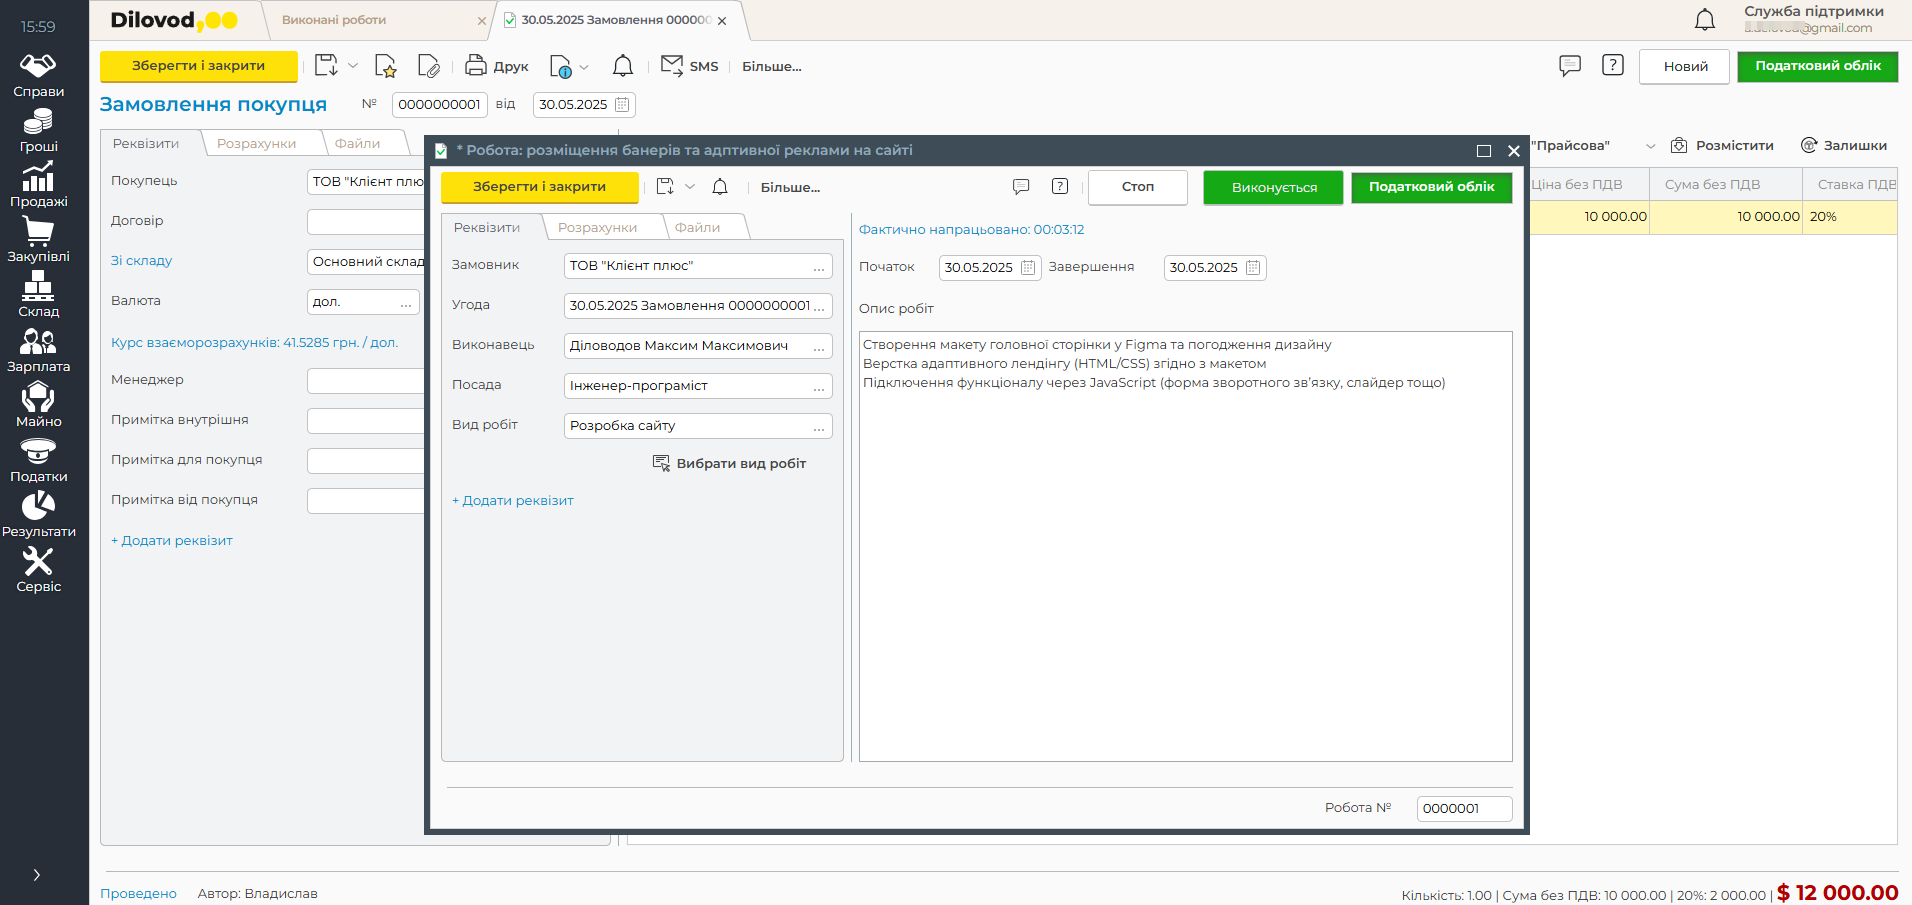The width and height of the screenshot is (1912, 905).
Task: Click the reminder bell in work dialog
Action: click(x=720, y=187)
